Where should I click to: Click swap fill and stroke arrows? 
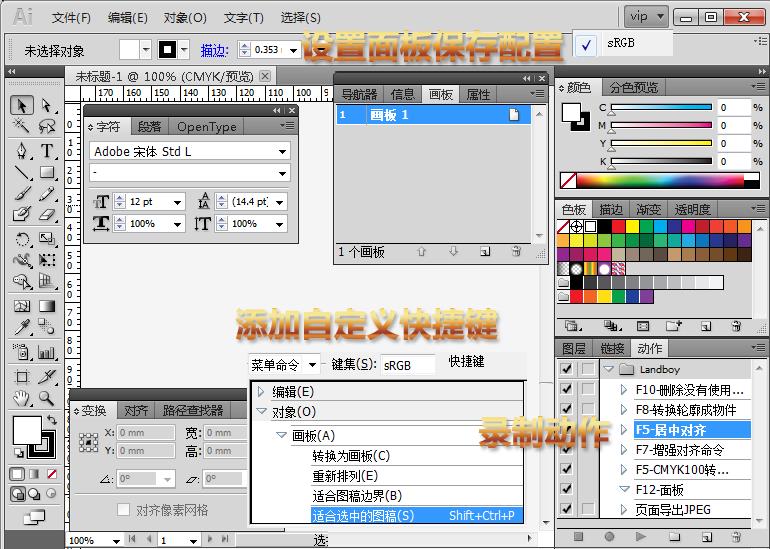[x=52, y=420]
